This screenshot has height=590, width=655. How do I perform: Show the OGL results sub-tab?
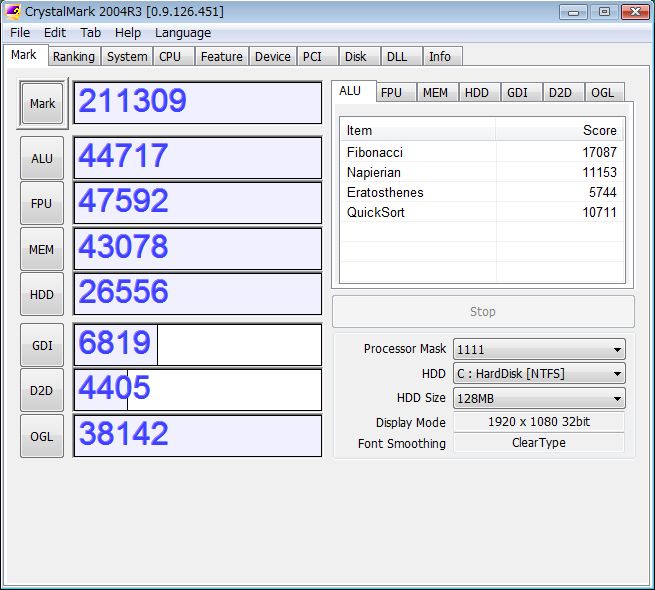click(x=604, y=92)
